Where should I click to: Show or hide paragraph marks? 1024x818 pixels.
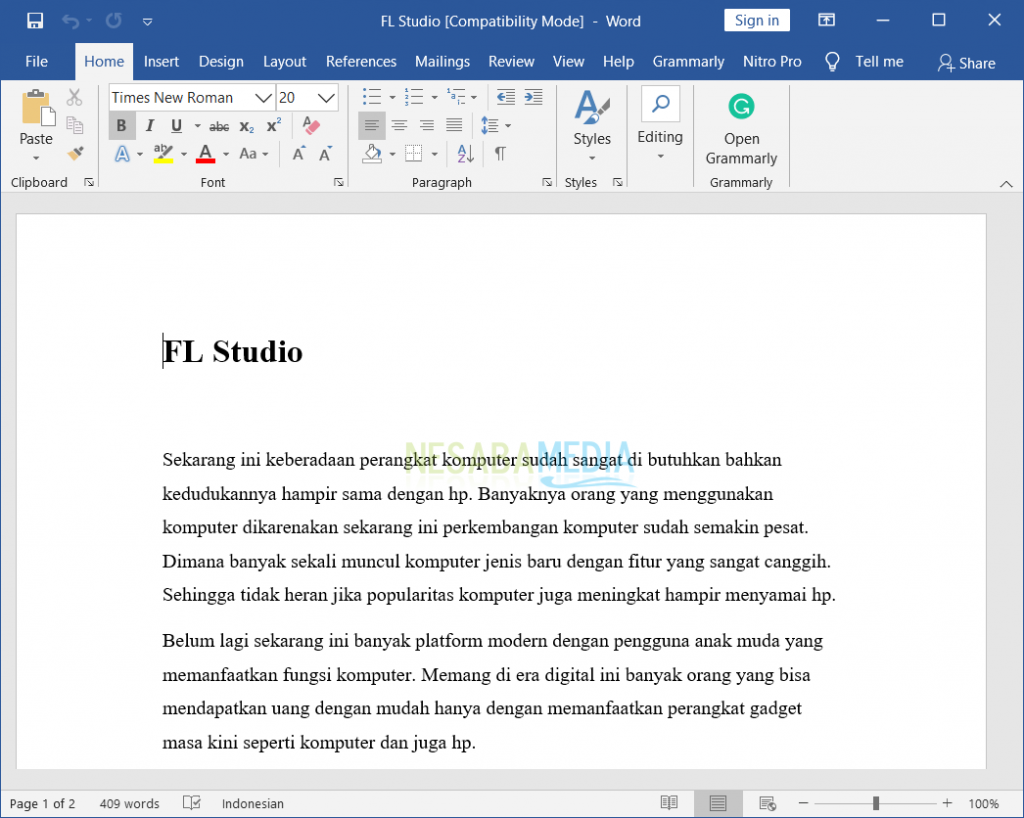click(x=500, y=154)
